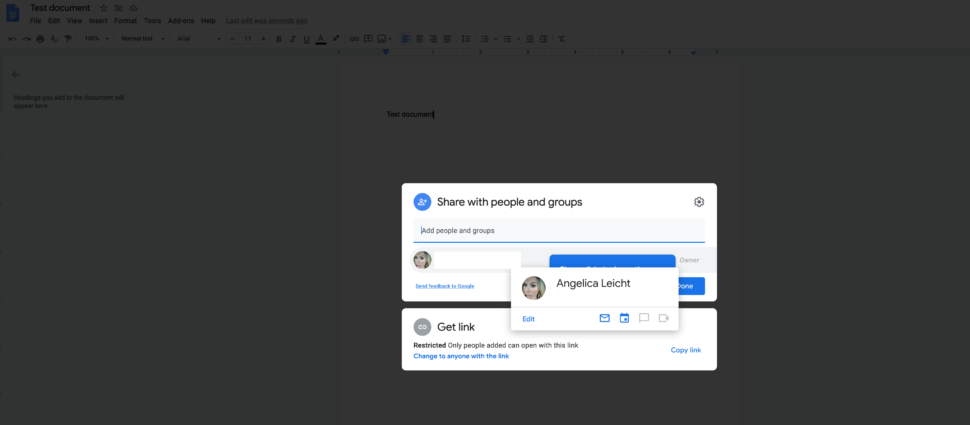The image size is (970, 425).
Task: Click the spell check icon
Action: coord(54,38)
